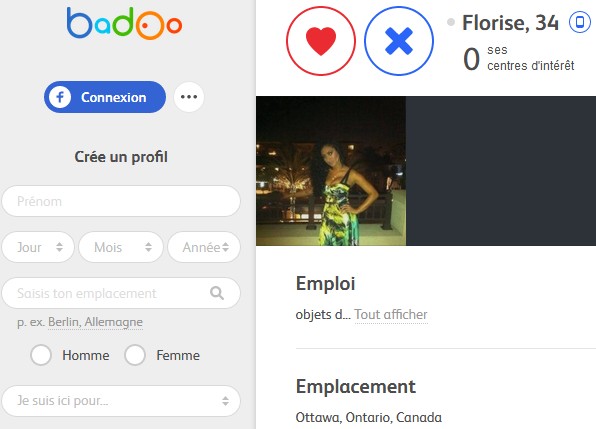Image resolution: width=596 pixels, height=429 pixels.
Task: Click the Connexion Facebook login button
Action: (x=105, y=97)
